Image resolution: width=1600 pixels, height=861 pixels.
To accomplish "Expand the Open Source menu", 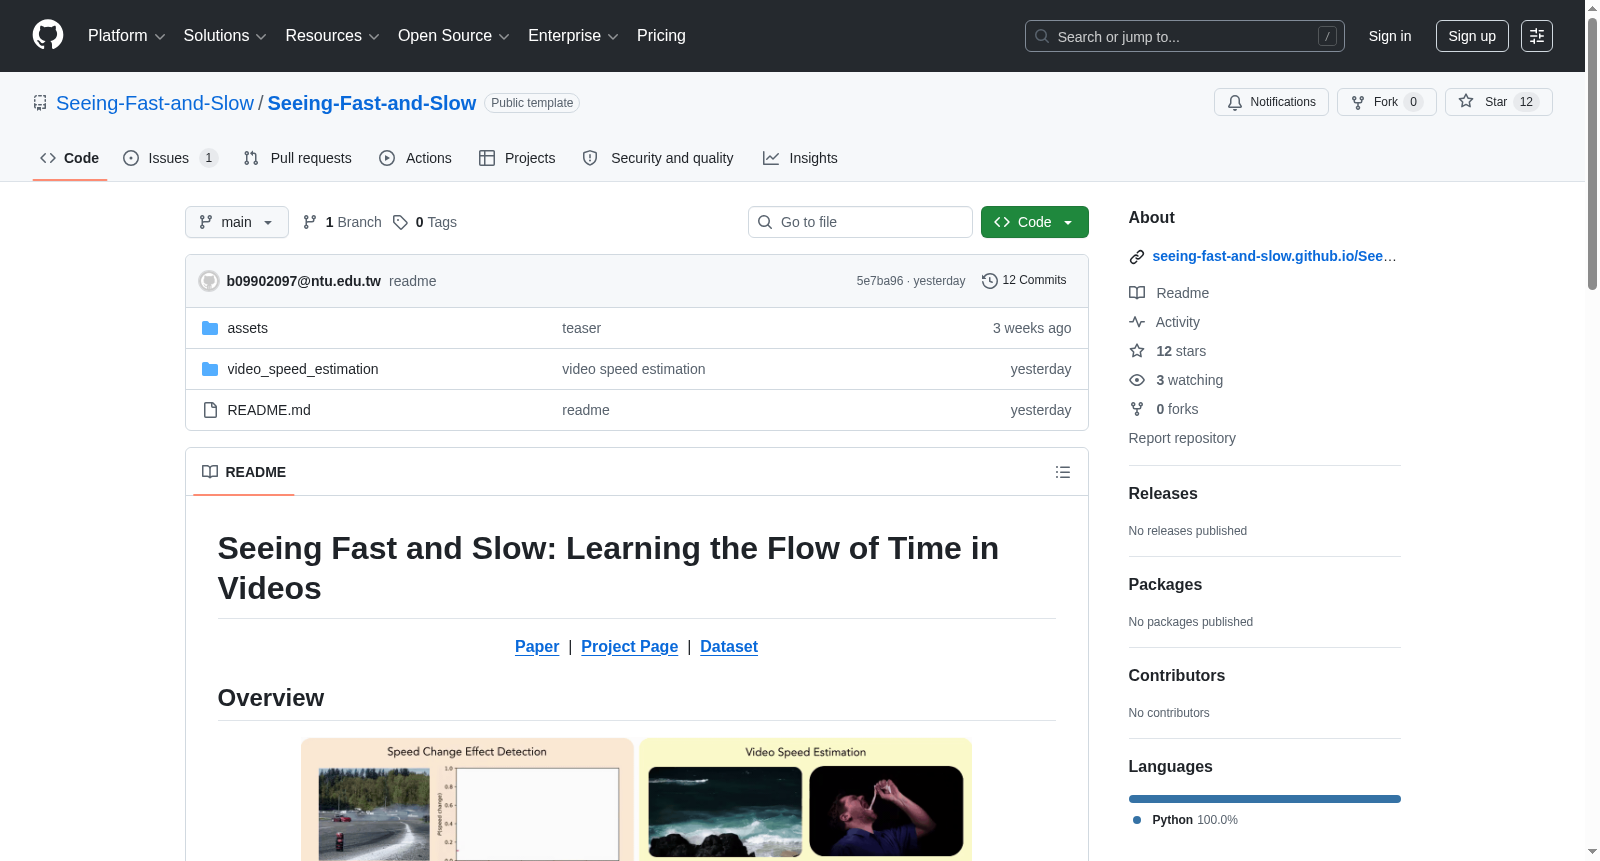I will [454, 36].
